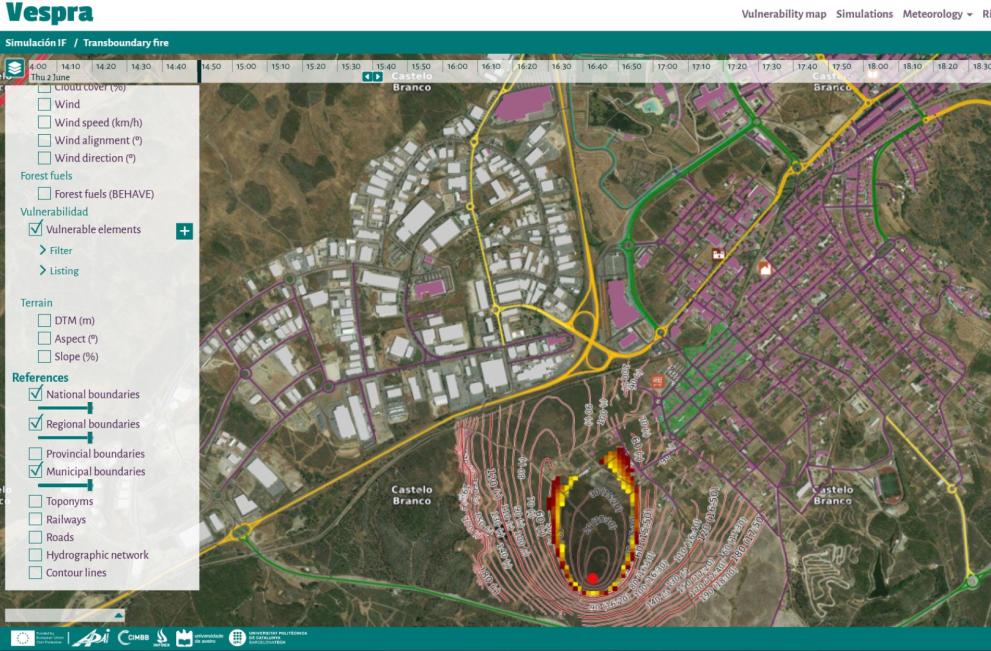Go to the Simulations menu item
Screen dimensions: 991x651
[x=864, y=14]
